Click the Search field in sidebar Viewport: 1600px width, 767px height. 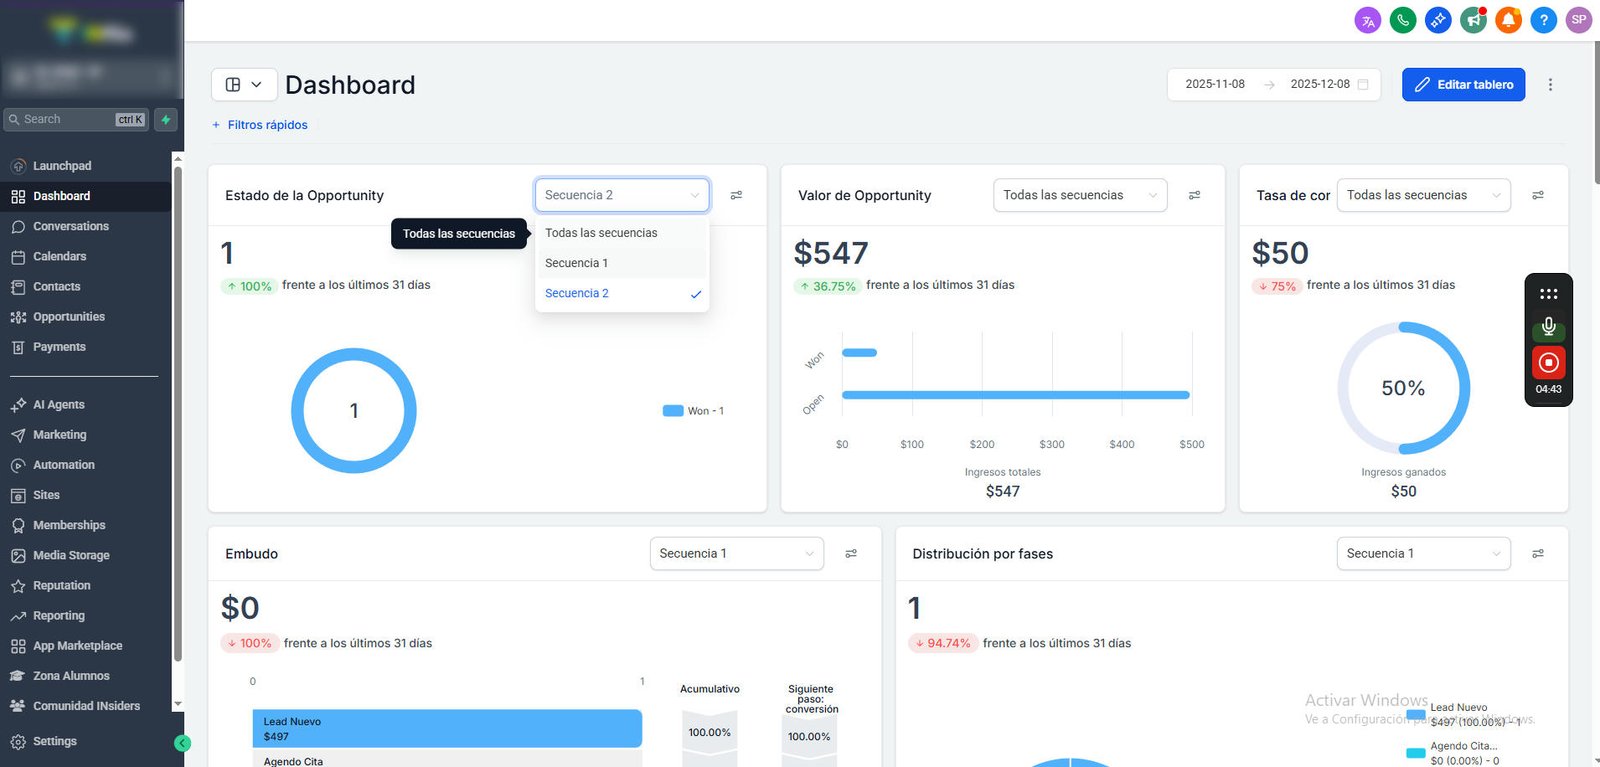tap(76, 119)
